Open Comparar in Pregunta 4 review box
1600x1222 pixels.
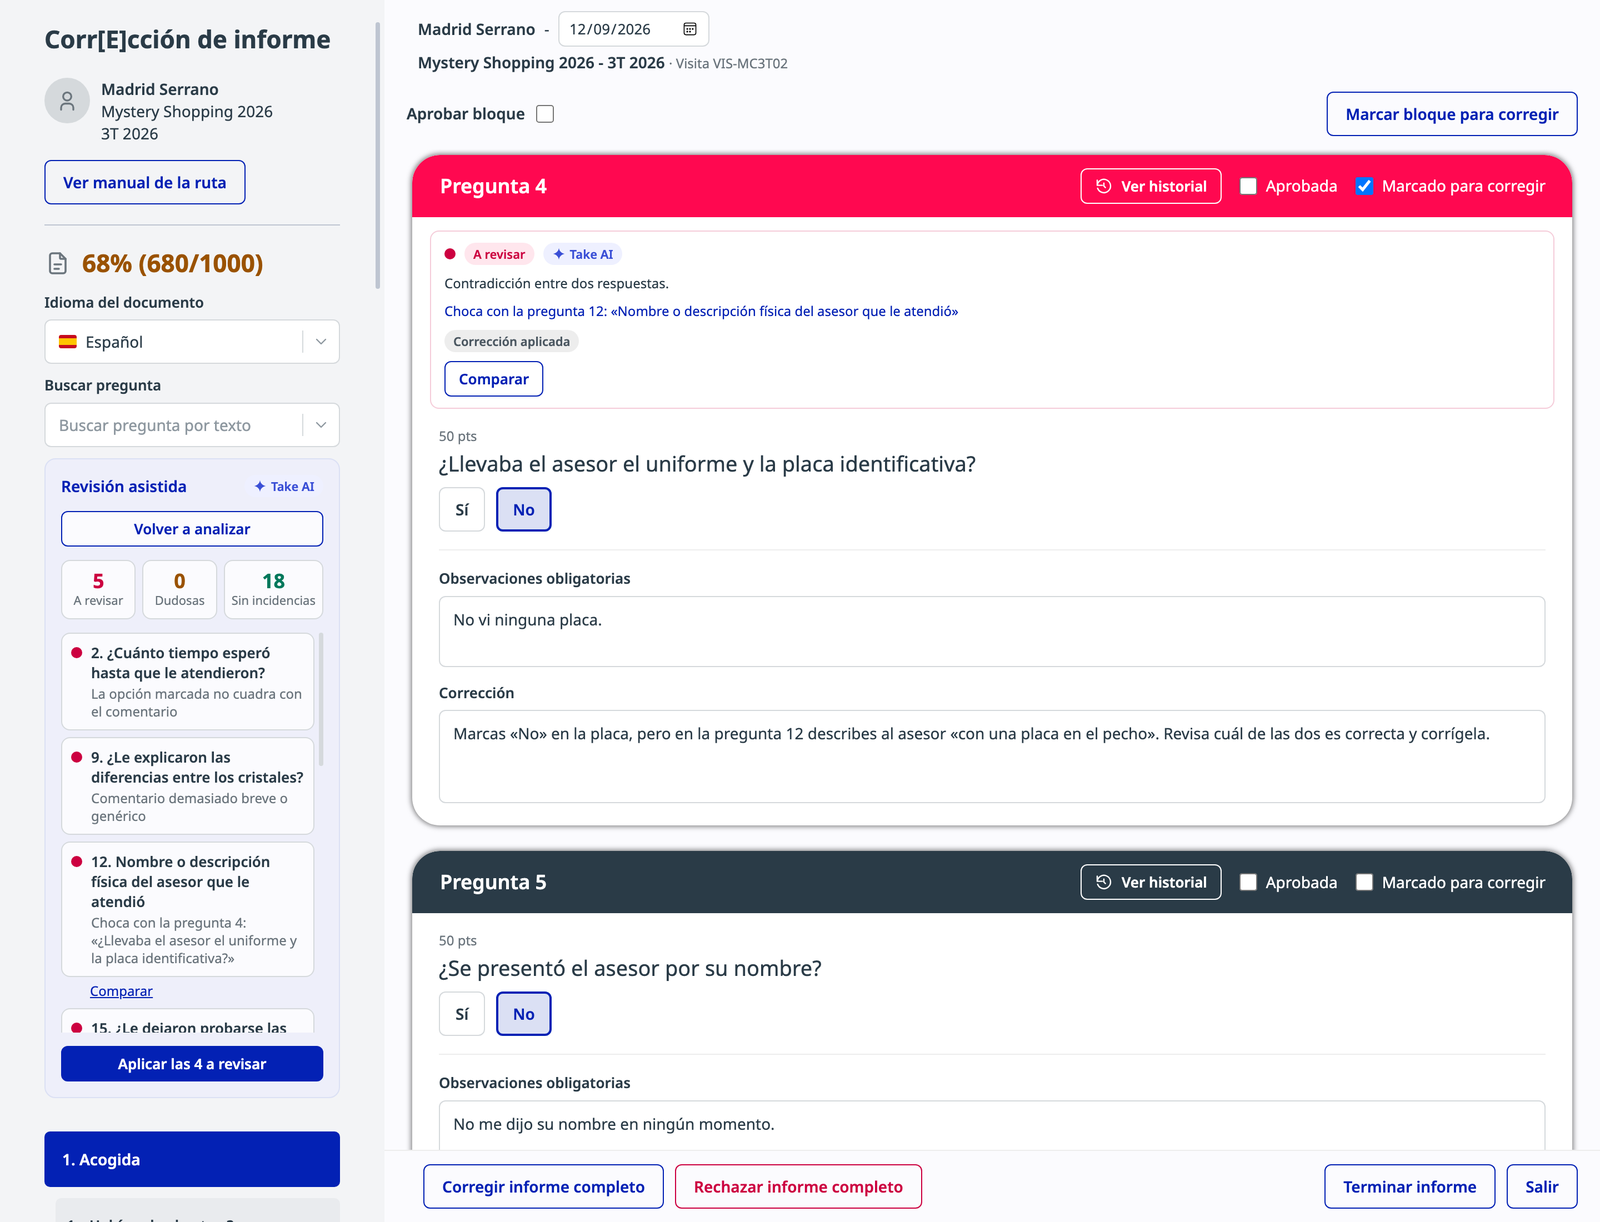pyautogui.click(x=494, y=379)
